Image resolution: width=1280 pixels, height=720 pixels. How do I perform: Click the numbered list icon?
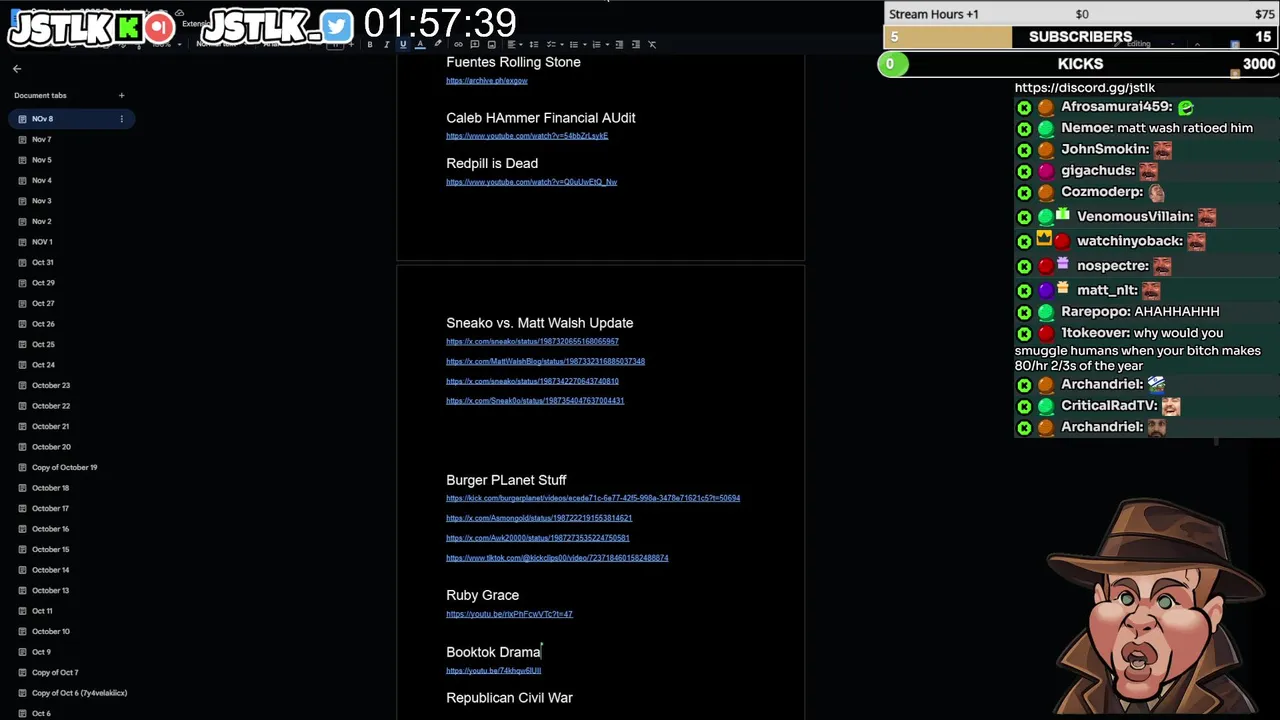pyautogui.click(x=600, y=44)
